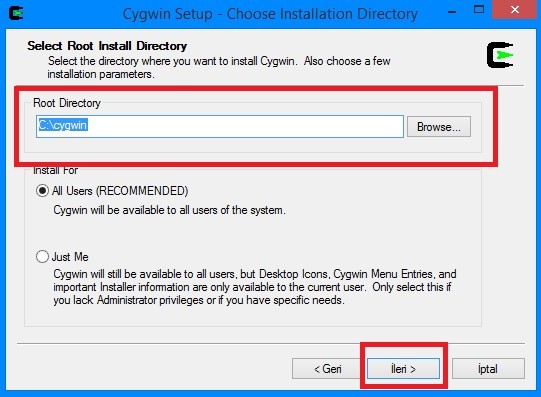
Task: Choose the Just Me radio option
Action: click(42, 257)
